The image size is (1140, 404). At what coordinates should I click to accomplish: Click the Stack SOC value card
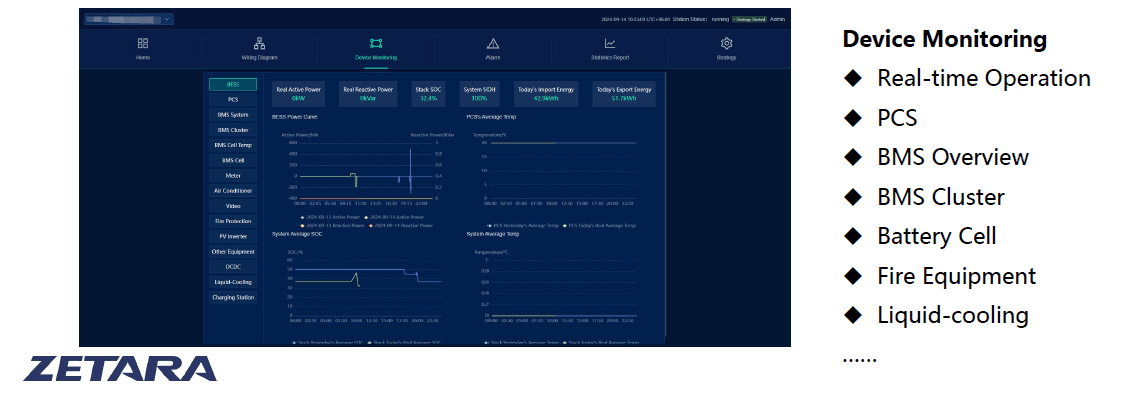click(428, 94)
